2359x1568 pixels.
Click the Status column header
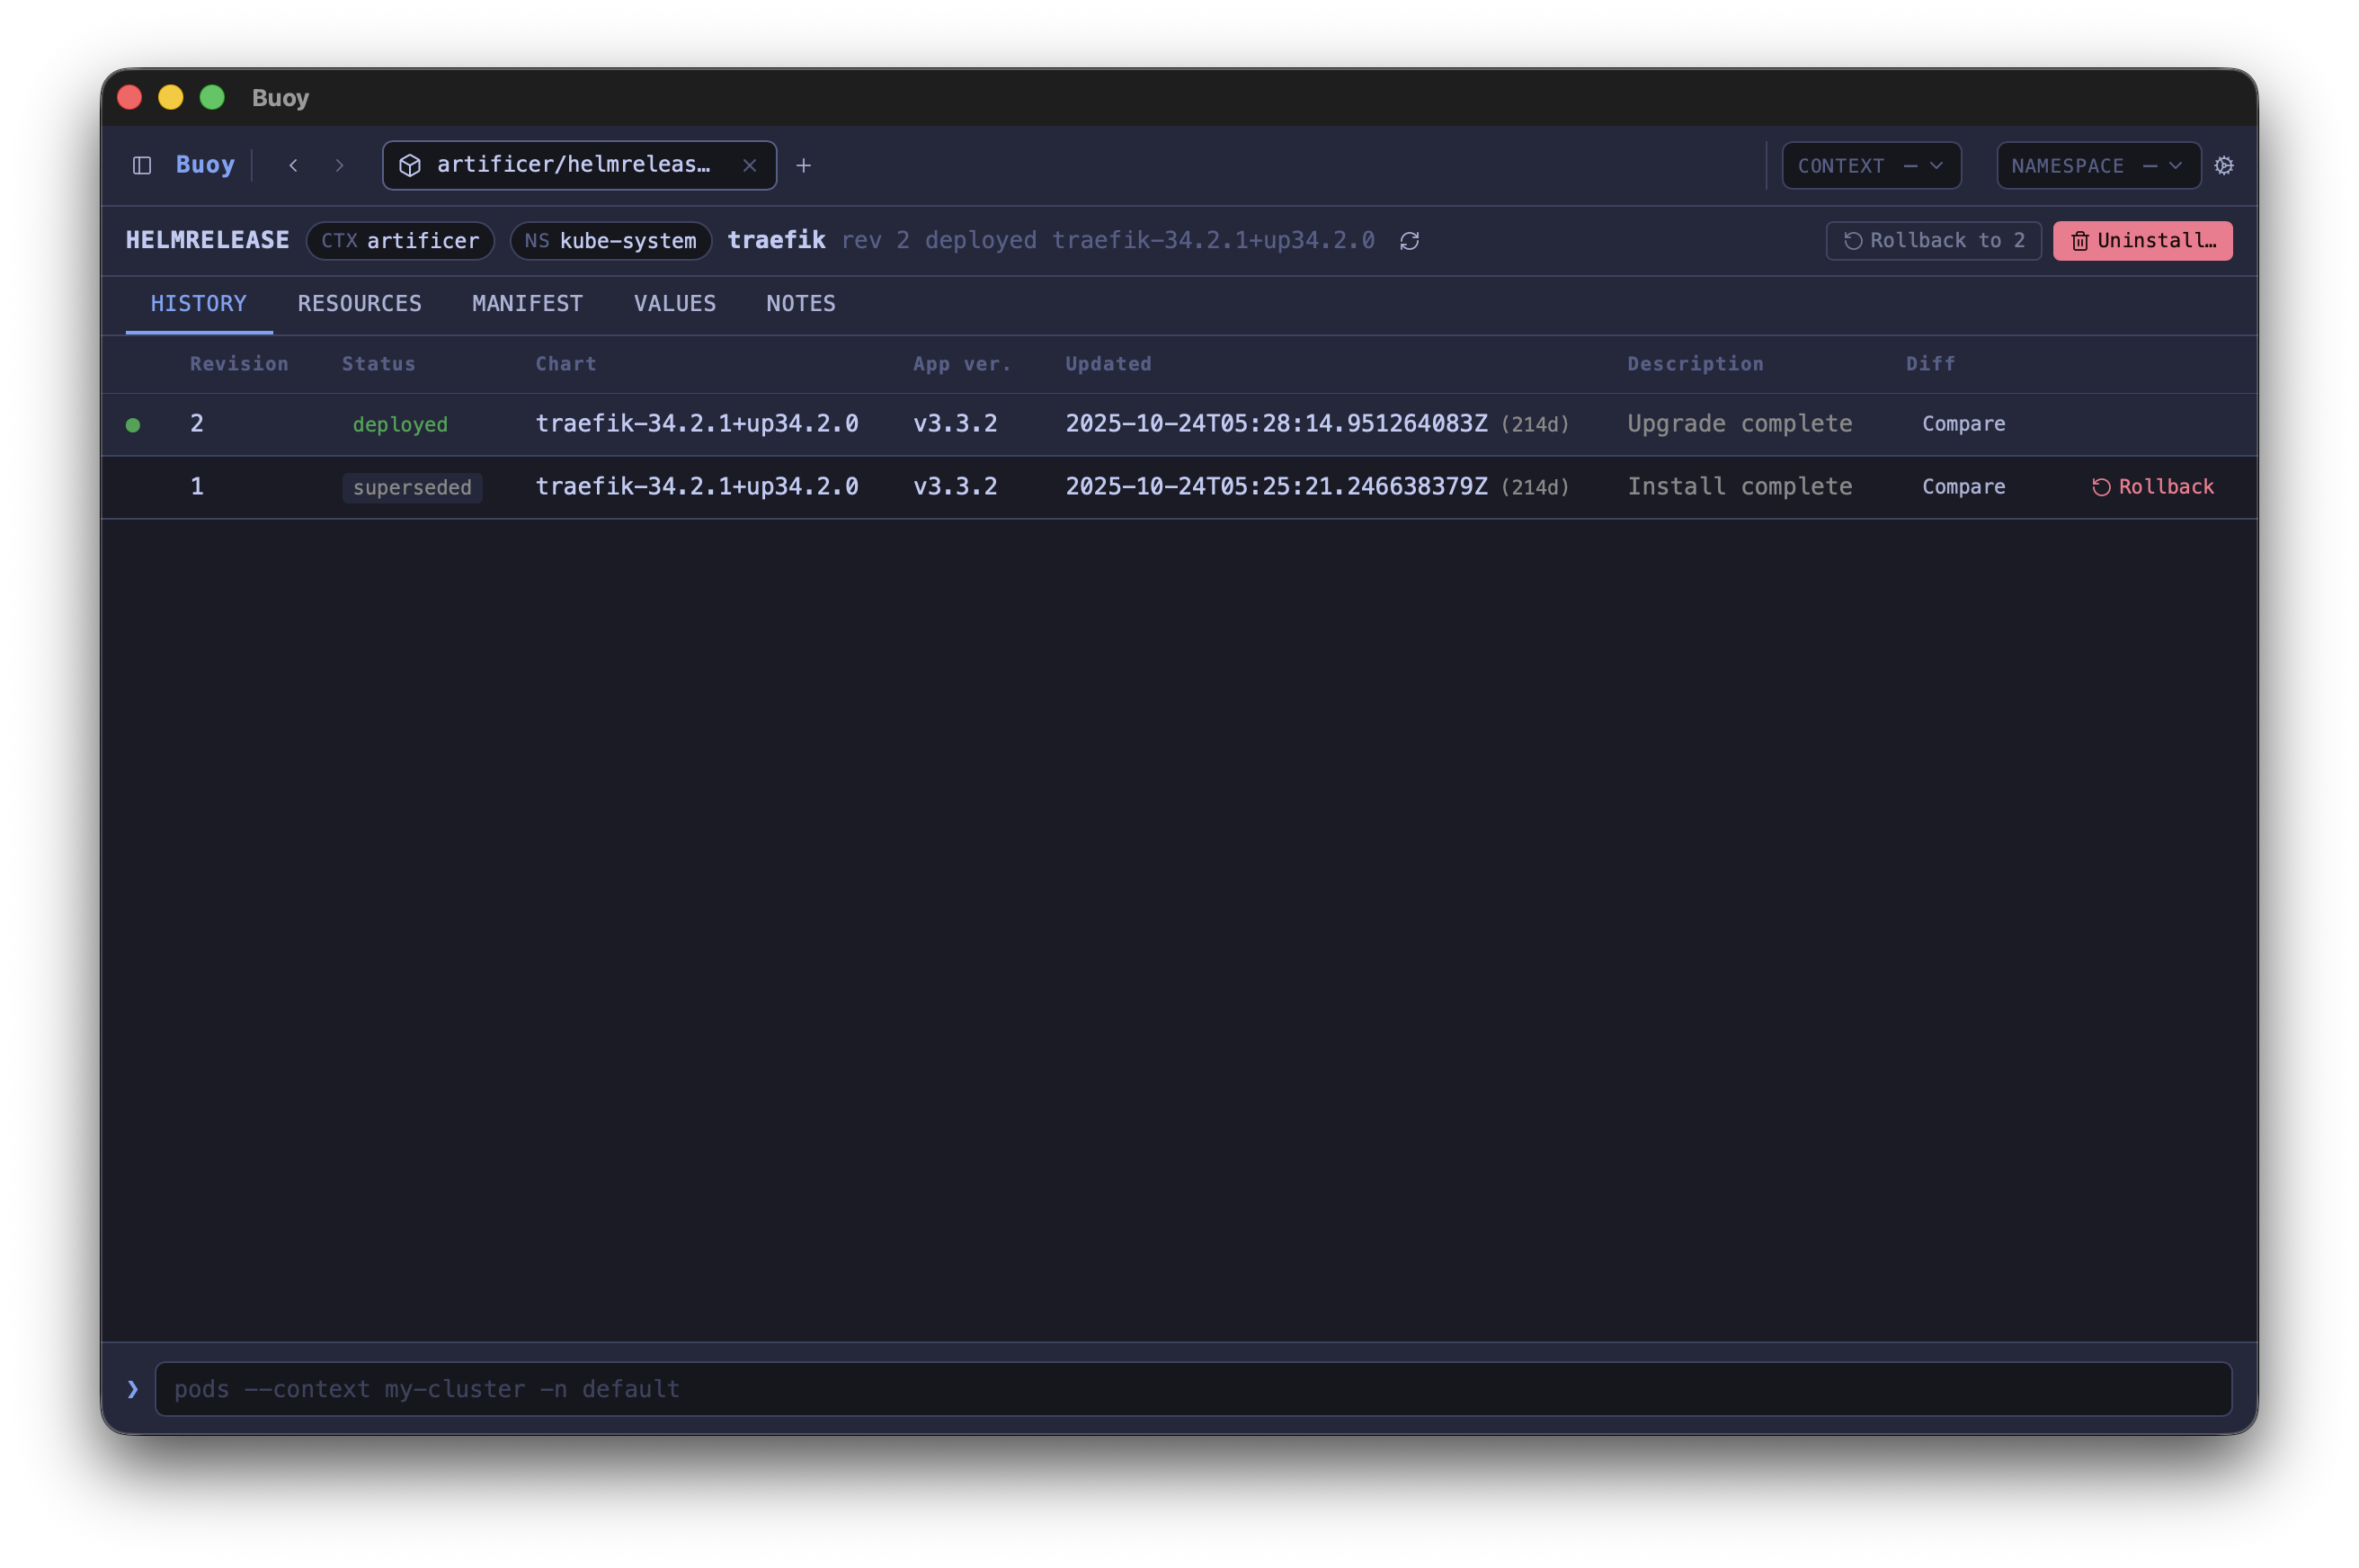click(x=379, y=364)
